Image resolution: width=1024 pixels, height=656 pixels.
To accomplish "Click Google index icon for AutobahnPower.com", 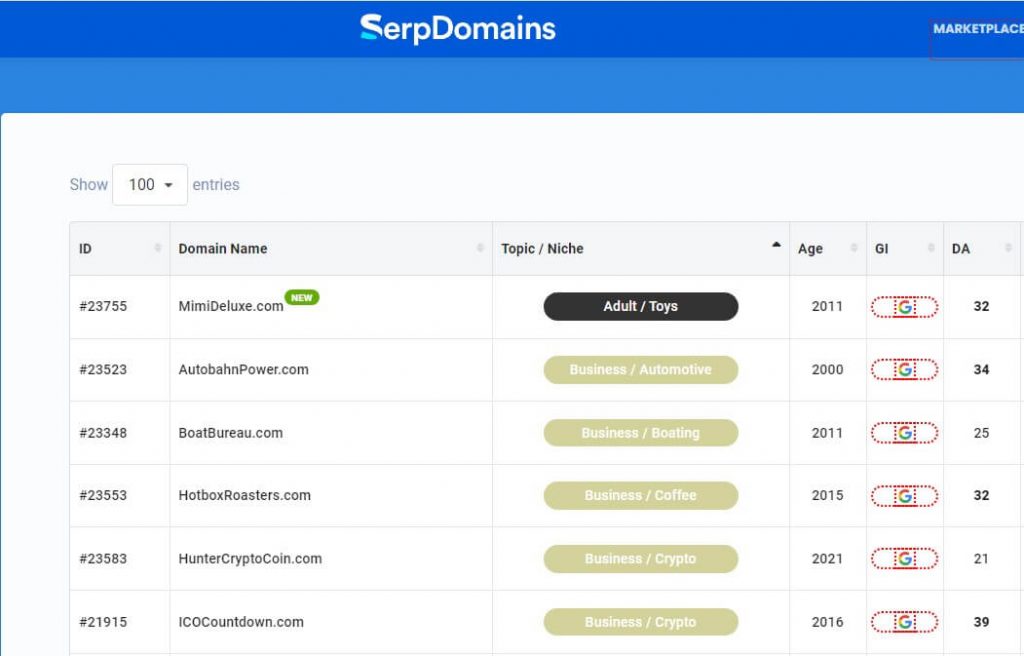I will tap(904, 370).
